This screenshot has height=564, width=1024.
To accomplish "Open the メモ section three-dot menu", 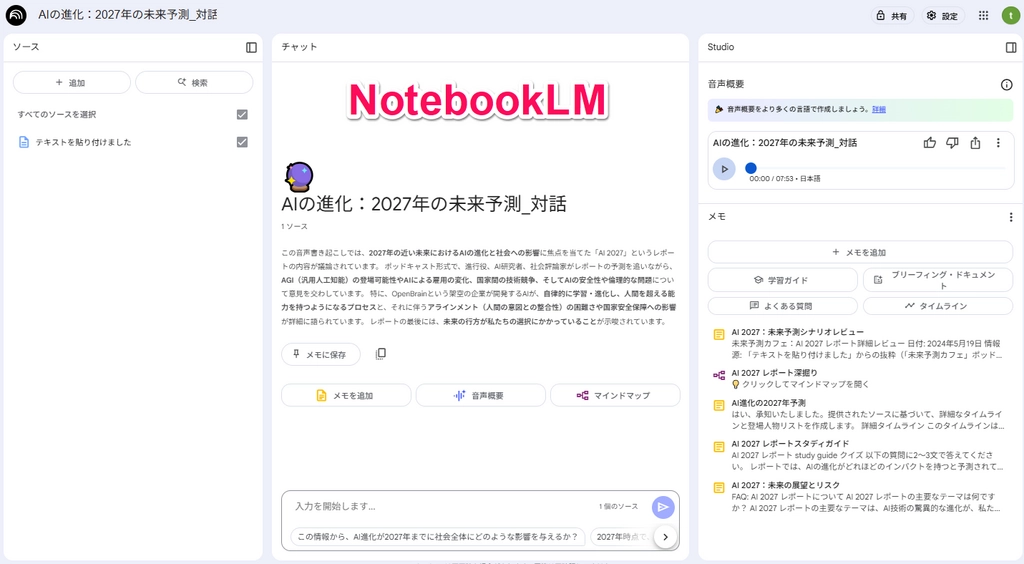I will click(1010, 217).
